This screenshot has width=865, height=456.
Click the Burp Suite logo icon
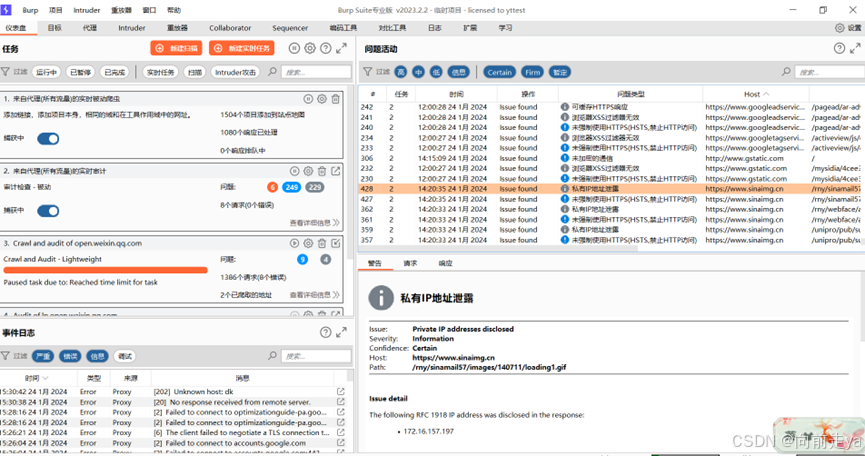point(6,10)
